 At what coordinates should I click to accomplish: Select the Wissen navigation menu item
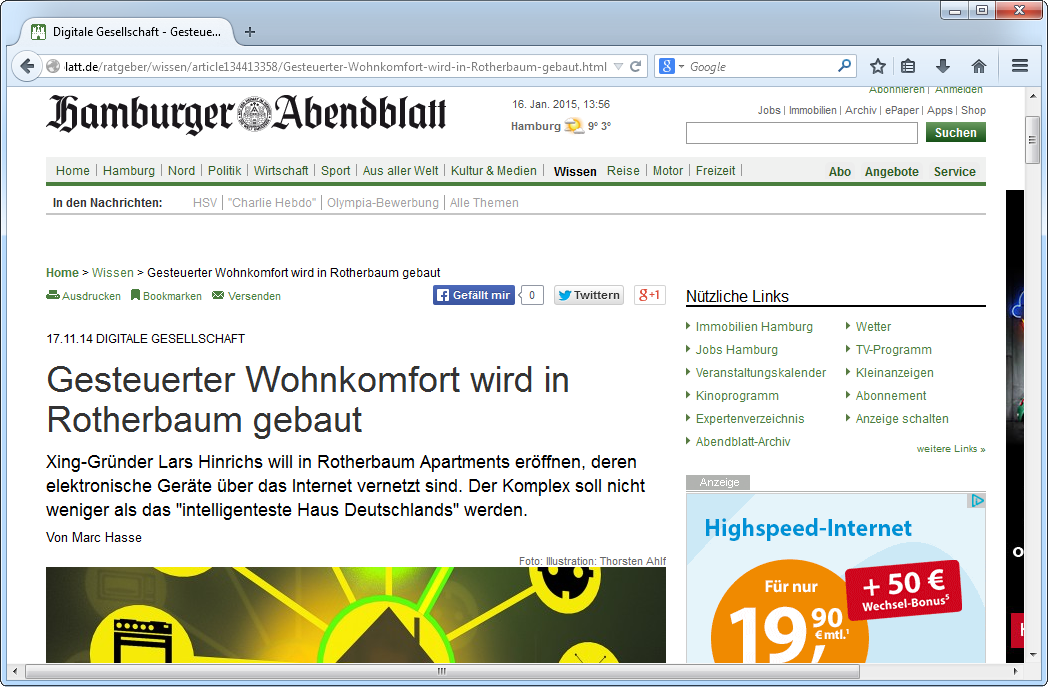pos(575,171)
